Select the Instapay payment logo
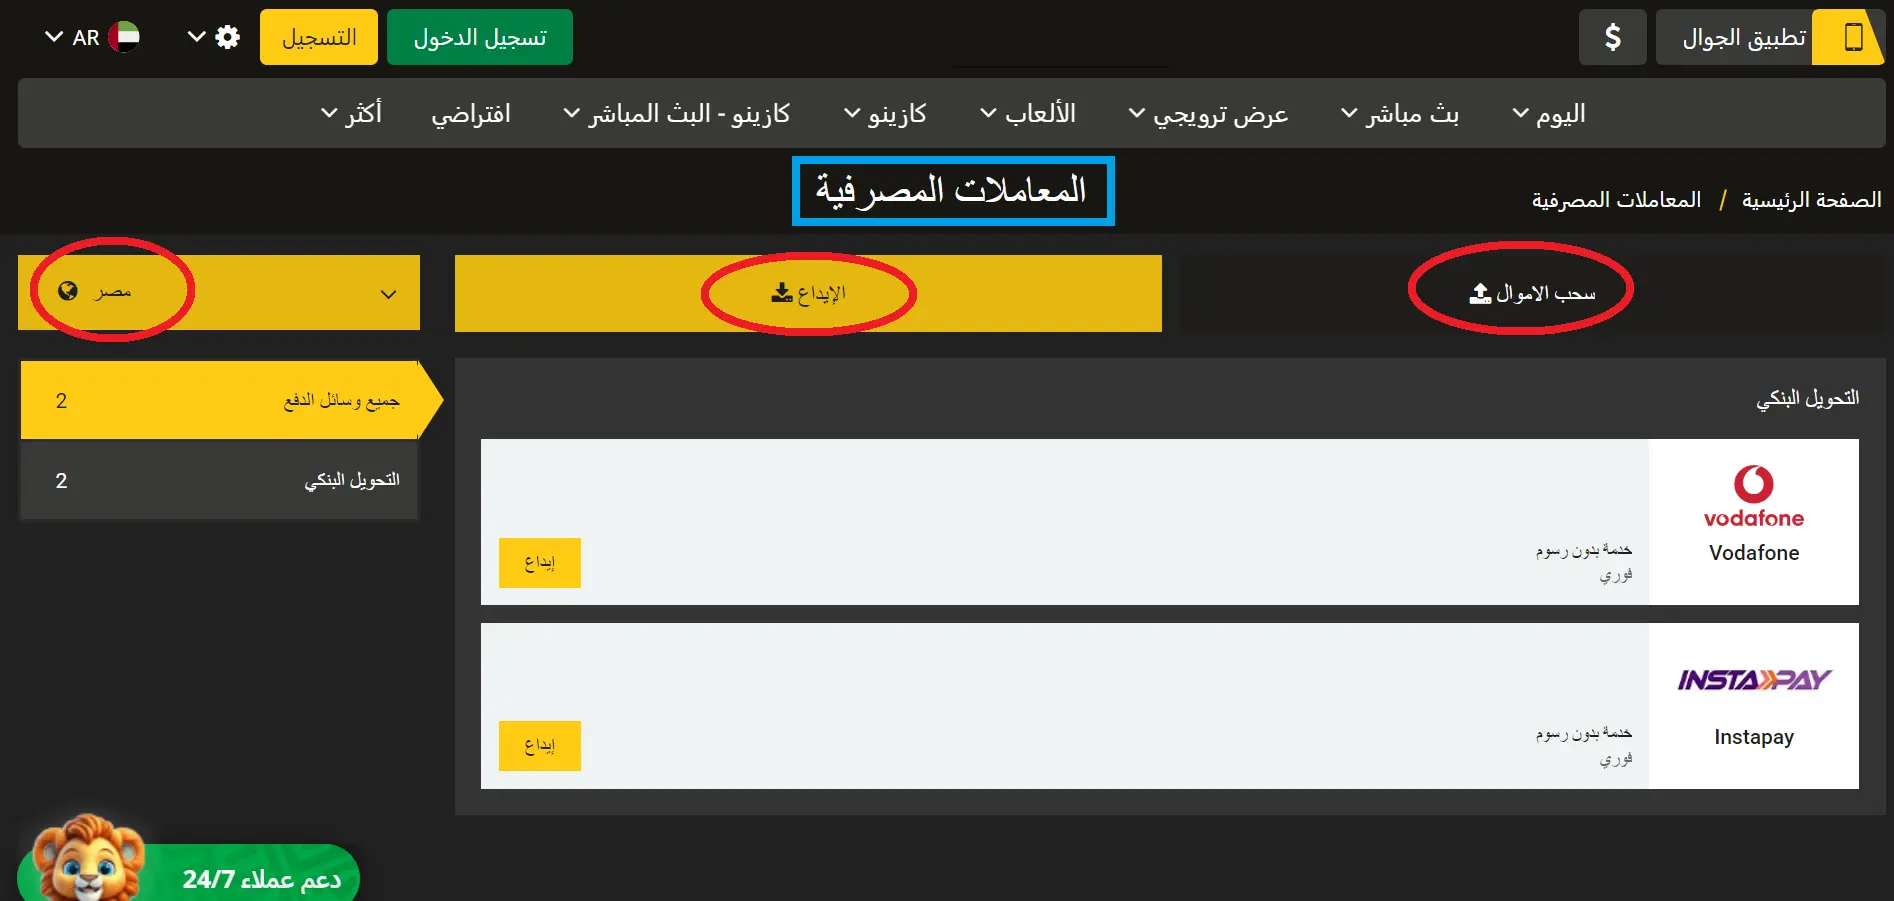The width and height of the screenshot is (1894, 901). [1753, 680]
